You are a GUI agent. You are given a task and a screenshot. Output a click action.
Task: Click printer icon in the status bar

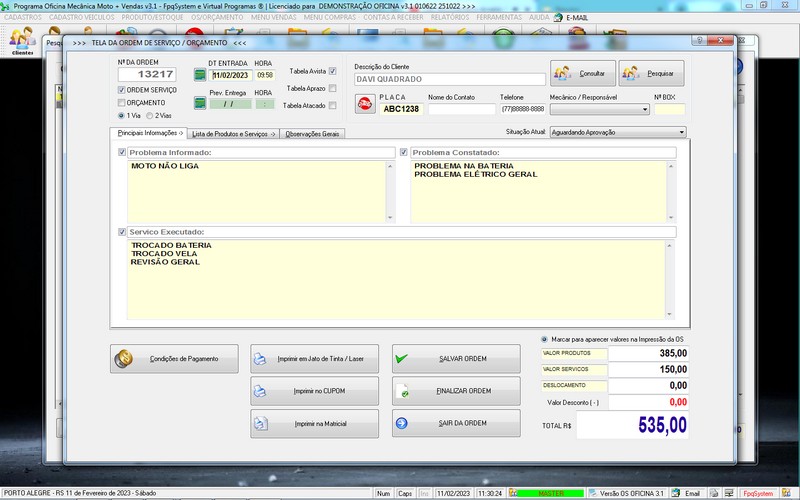[x=714, y=493]
